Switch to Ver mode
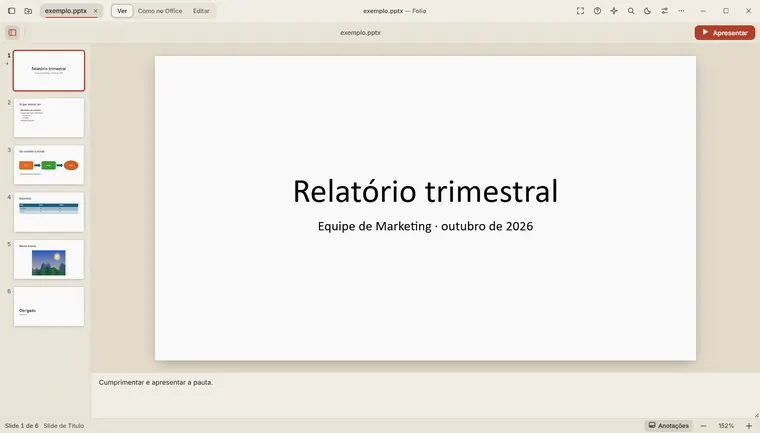Viewport: 760px width, 433px height. pos(122,11)
